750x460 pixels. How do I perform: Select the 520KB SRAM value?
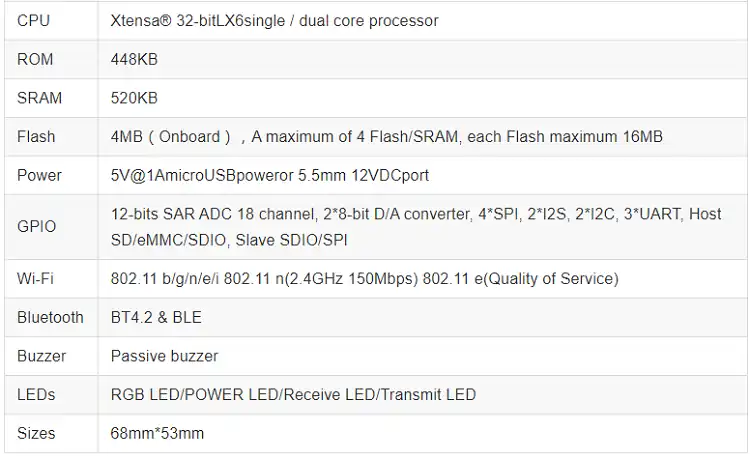(x=134, y=98)
